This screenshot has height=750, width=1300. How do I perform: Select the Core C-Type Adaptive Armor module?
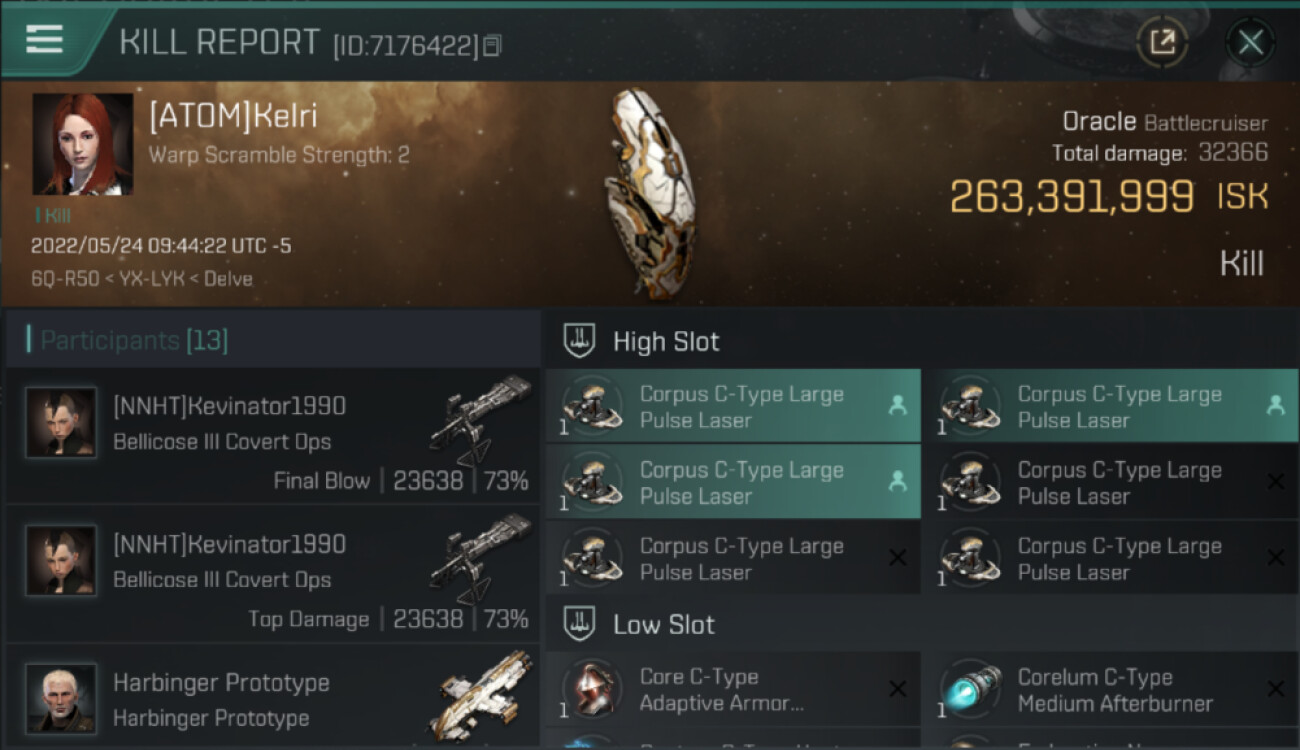(x=732, y=690)
